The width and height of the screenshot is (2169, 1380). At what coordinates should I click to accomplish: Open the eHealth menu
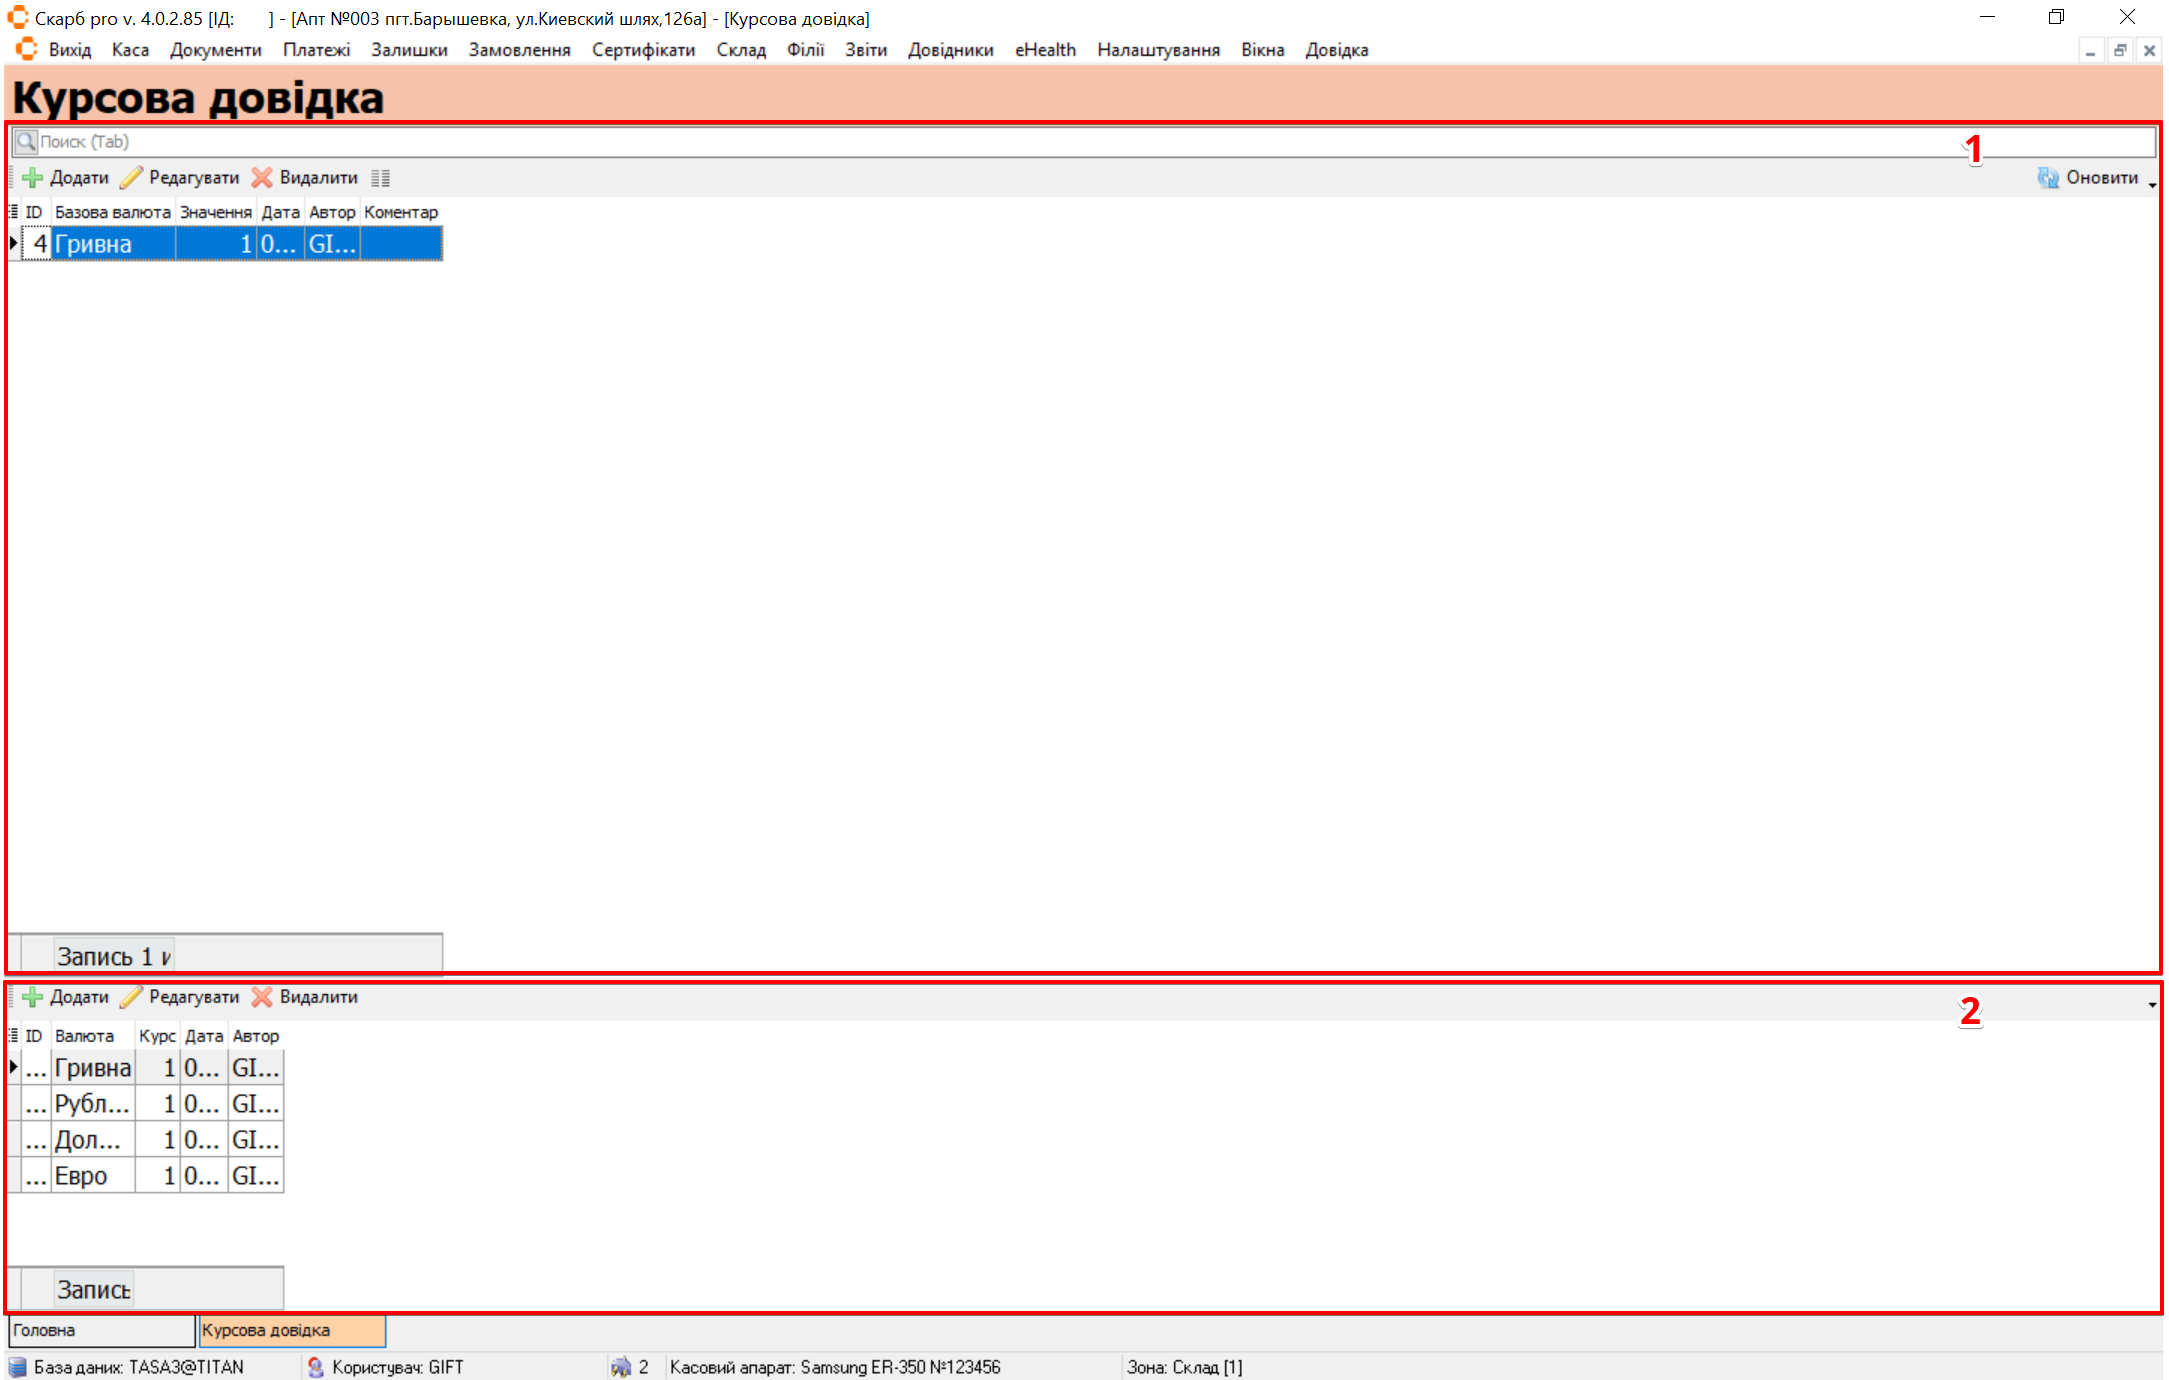(x=1045, y=50)
